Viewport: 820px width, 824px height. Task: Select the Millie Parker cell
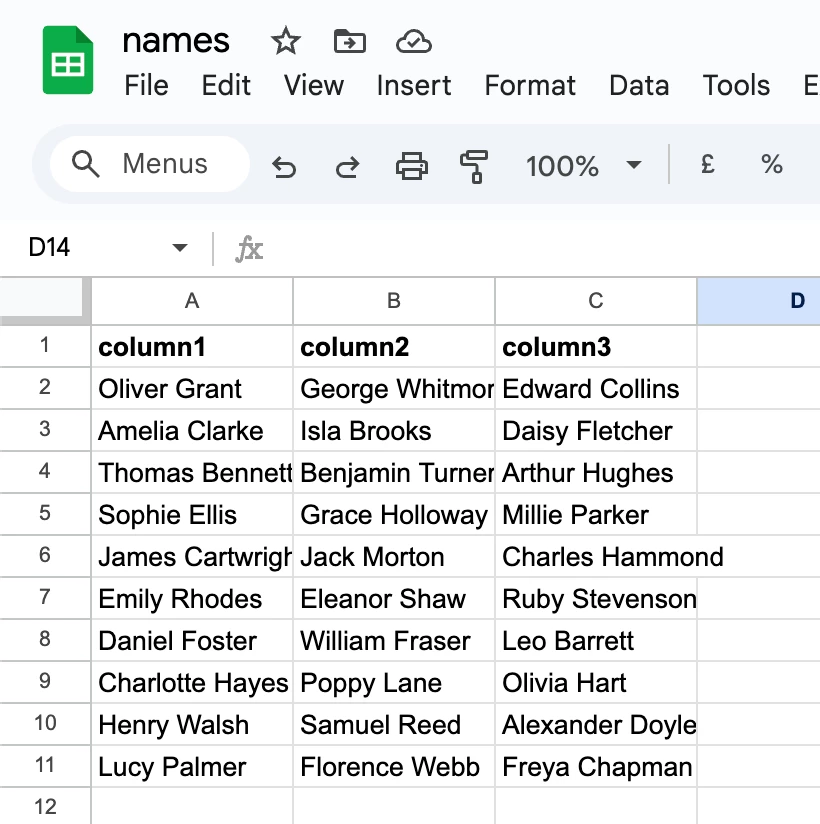(x=596, y=514)
